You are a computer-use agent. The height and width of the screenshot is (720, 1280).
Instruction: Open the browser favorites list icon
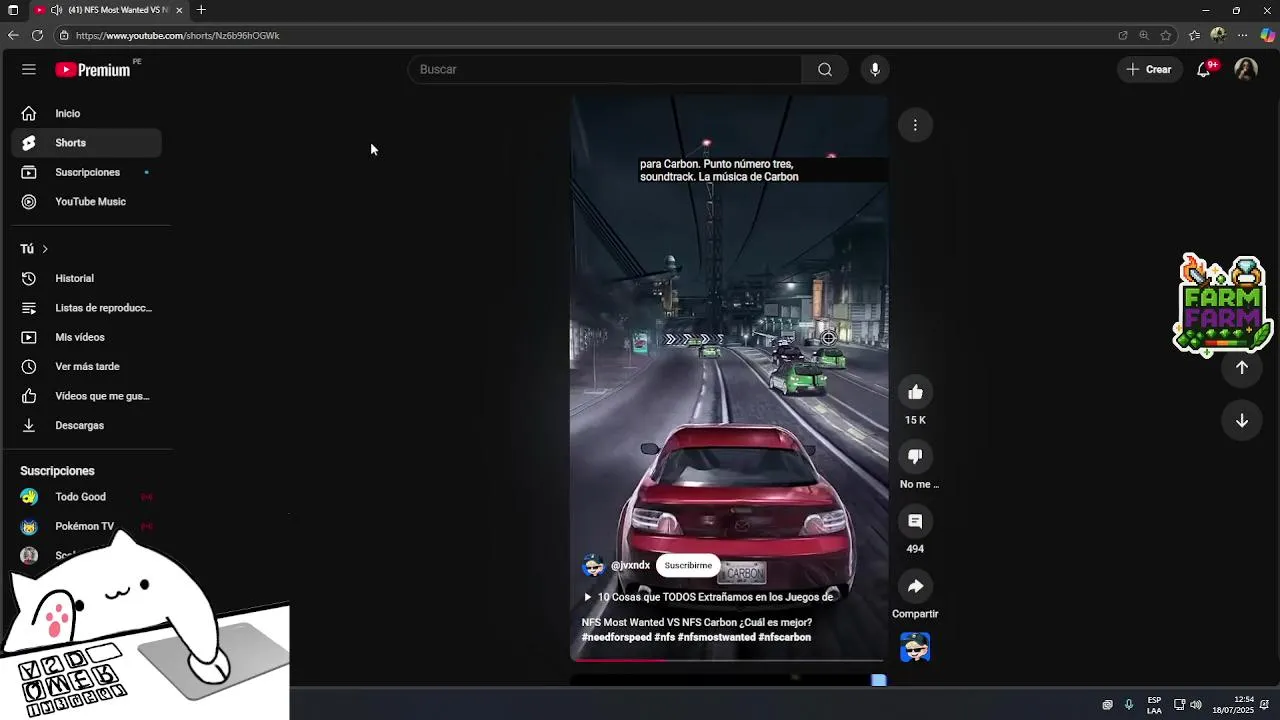coord(1194,35)
